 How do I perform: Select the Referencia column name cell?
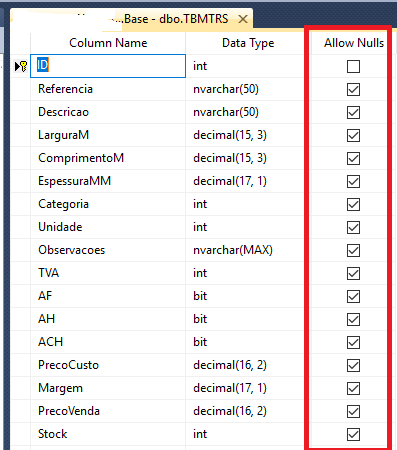(x=108, y=89)
